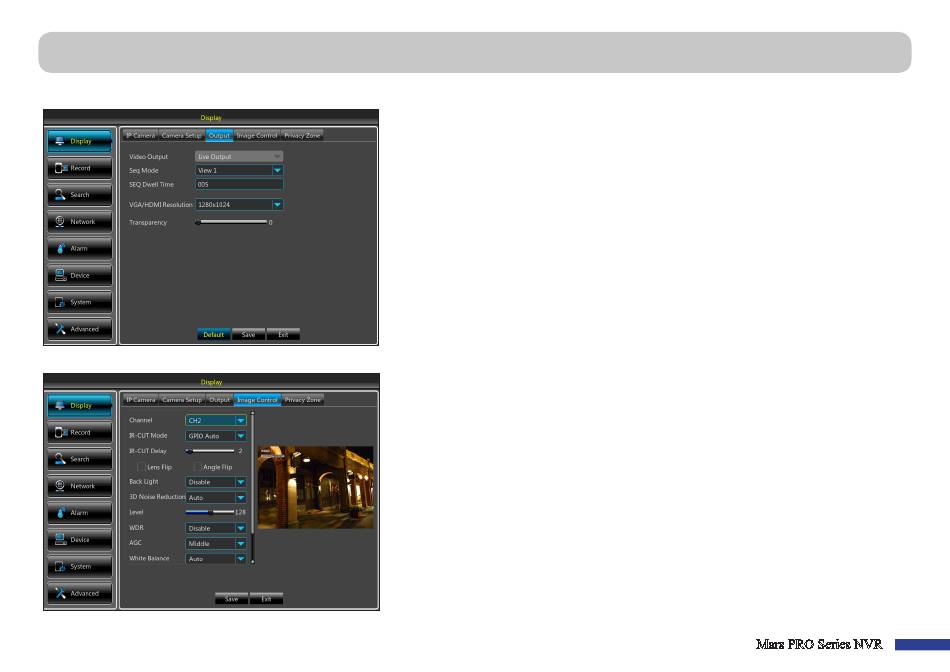Viewport: 950px width, 672px height.
Task: Open Device icon in lower Image Control sidebar
Action: (60, 540)
